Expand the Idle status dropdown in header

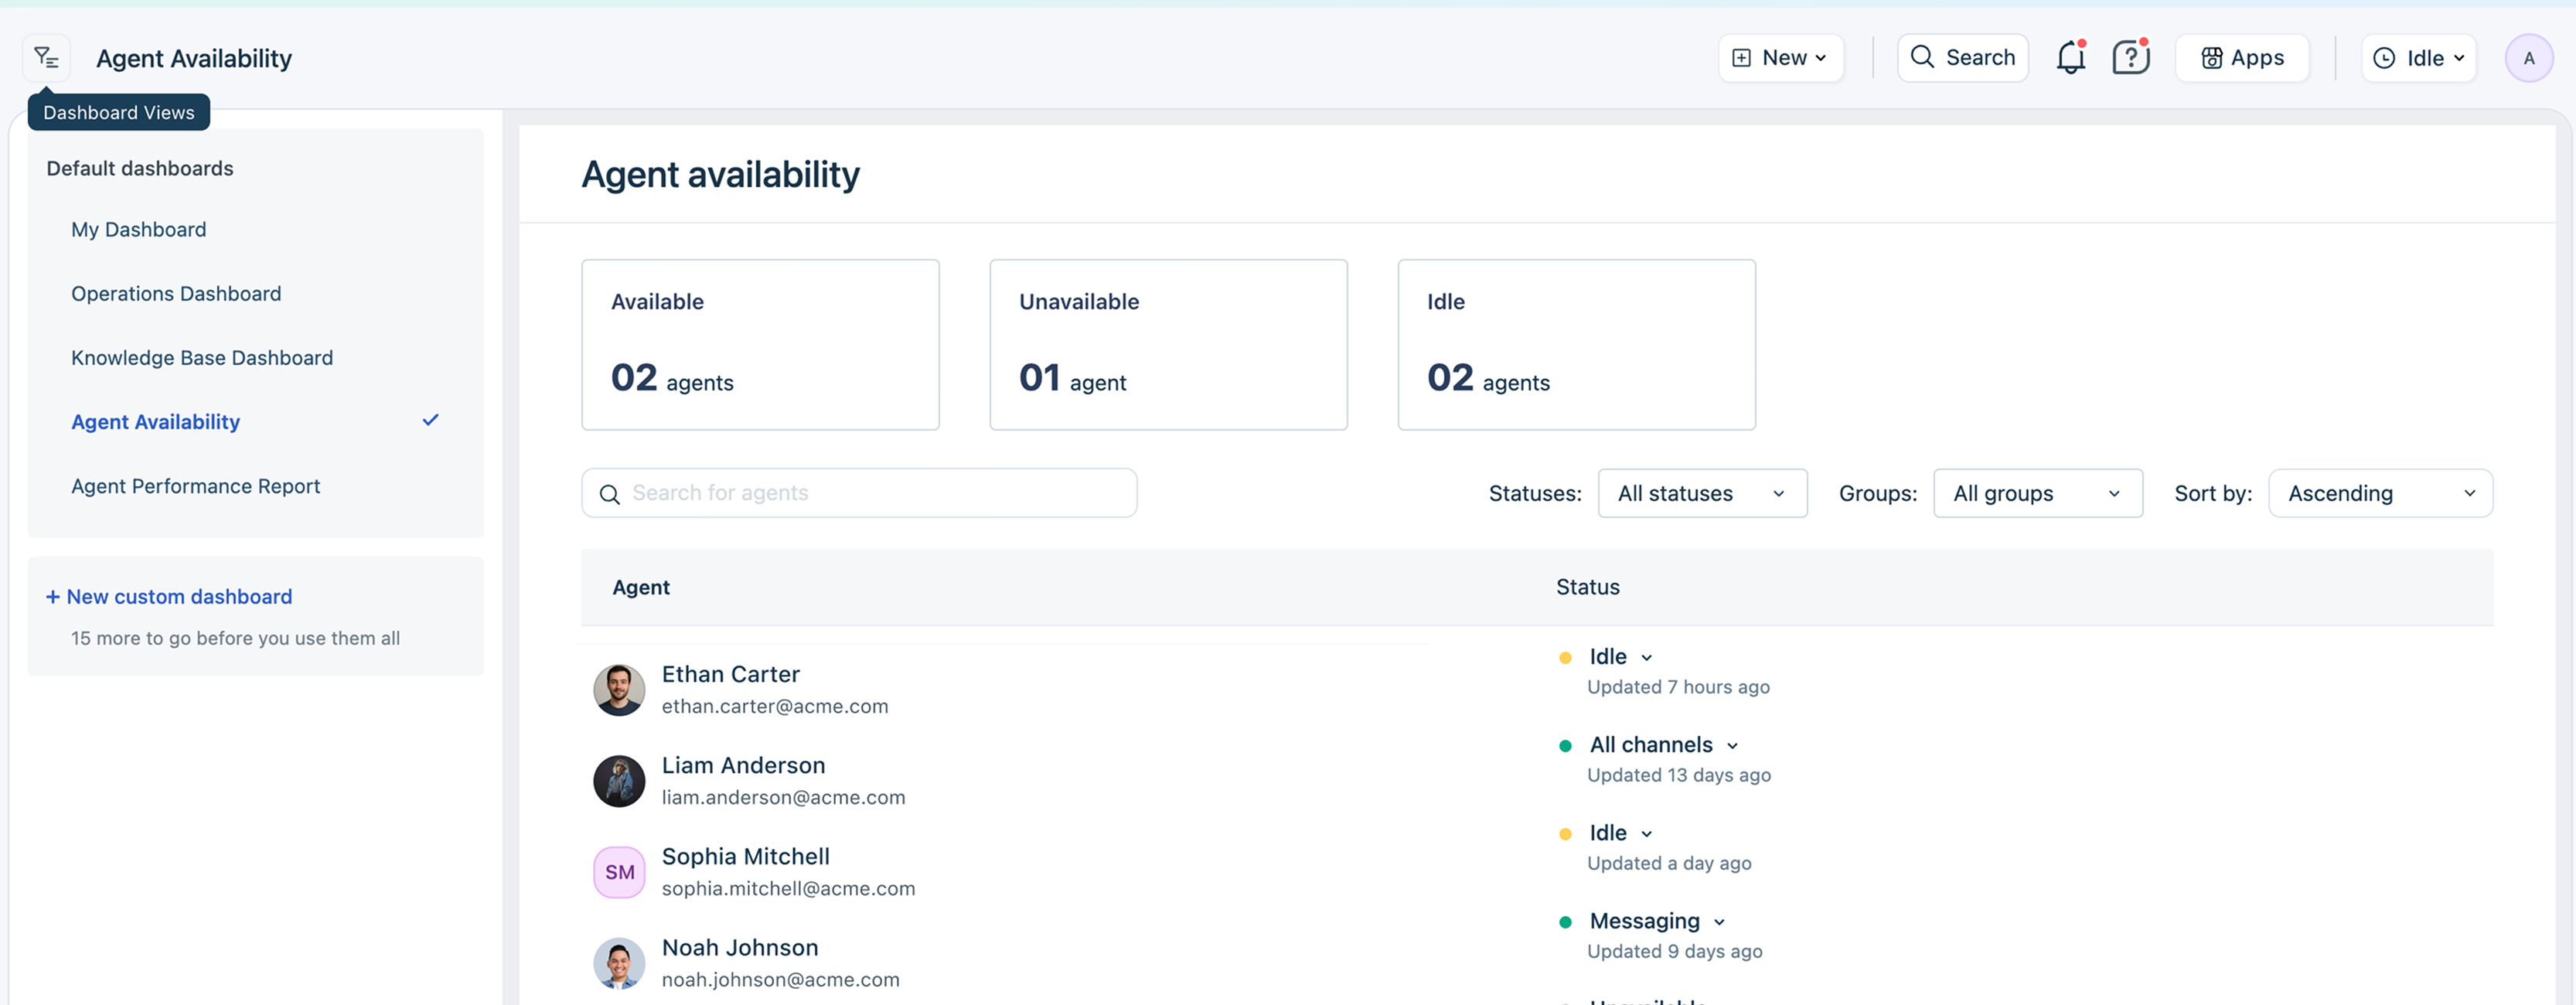coord(2418,58)
